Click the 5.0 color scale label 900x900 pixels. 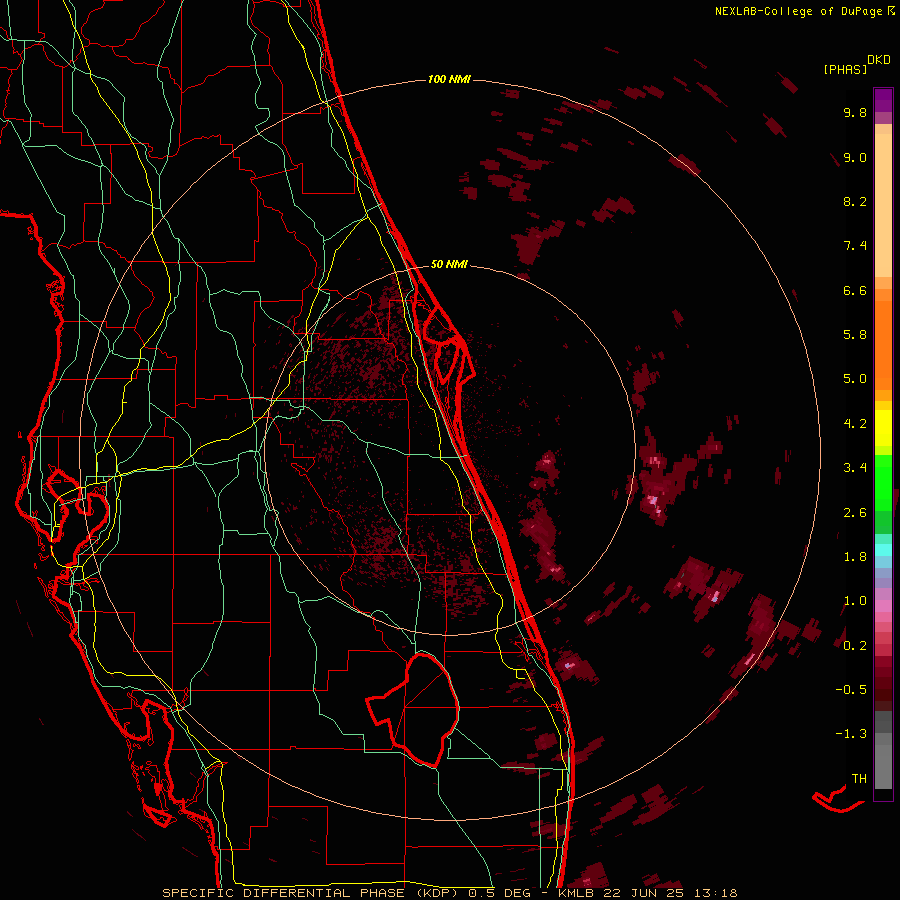tap(855, 379)
